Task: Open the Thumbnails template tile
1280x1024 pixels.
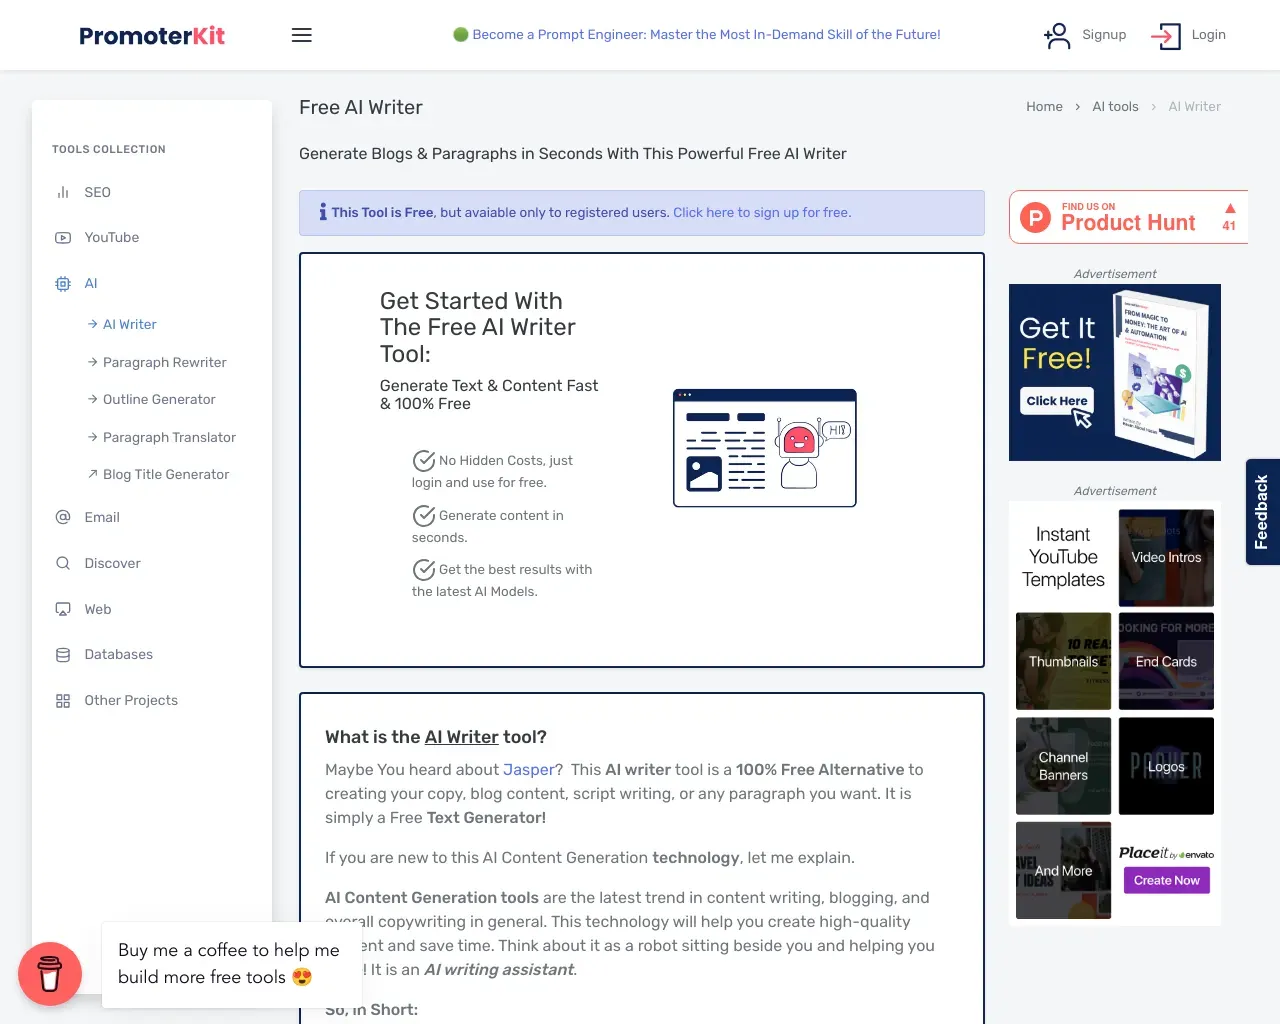Action: pyautogui.click(x=1063, y=662)
